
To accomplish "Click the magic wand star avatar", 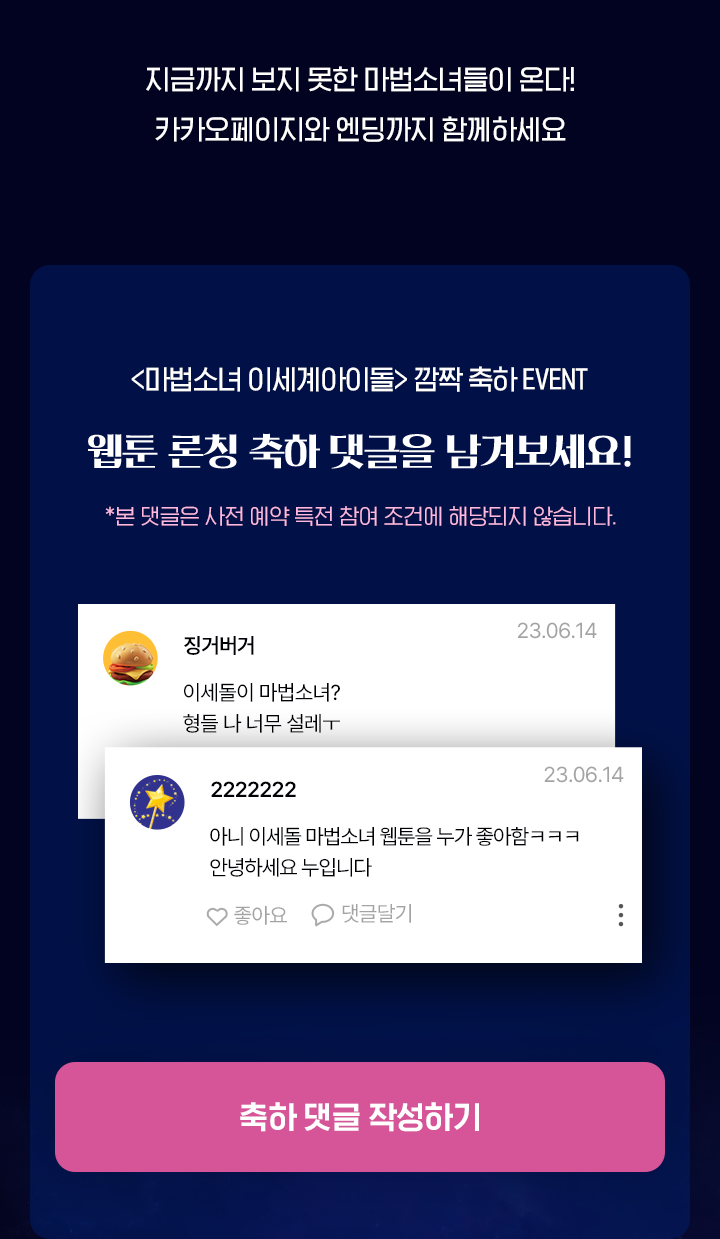I will point(157,802).
